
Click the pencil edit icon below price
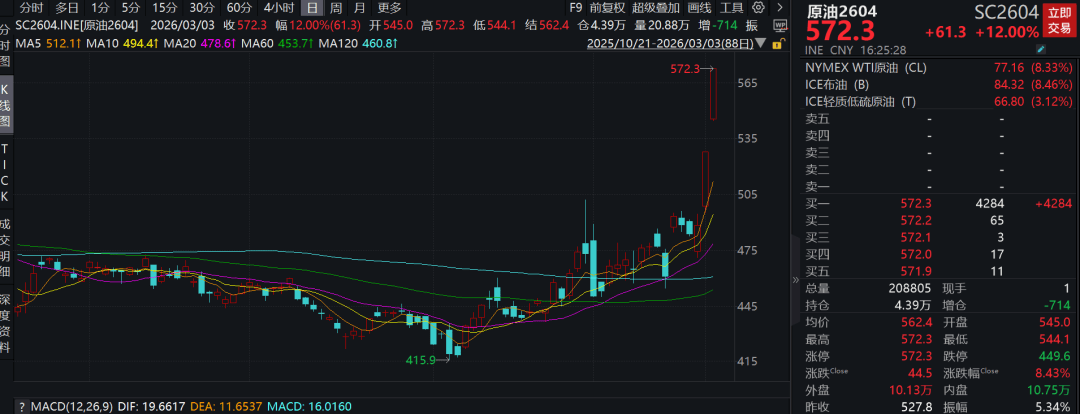1042,49
